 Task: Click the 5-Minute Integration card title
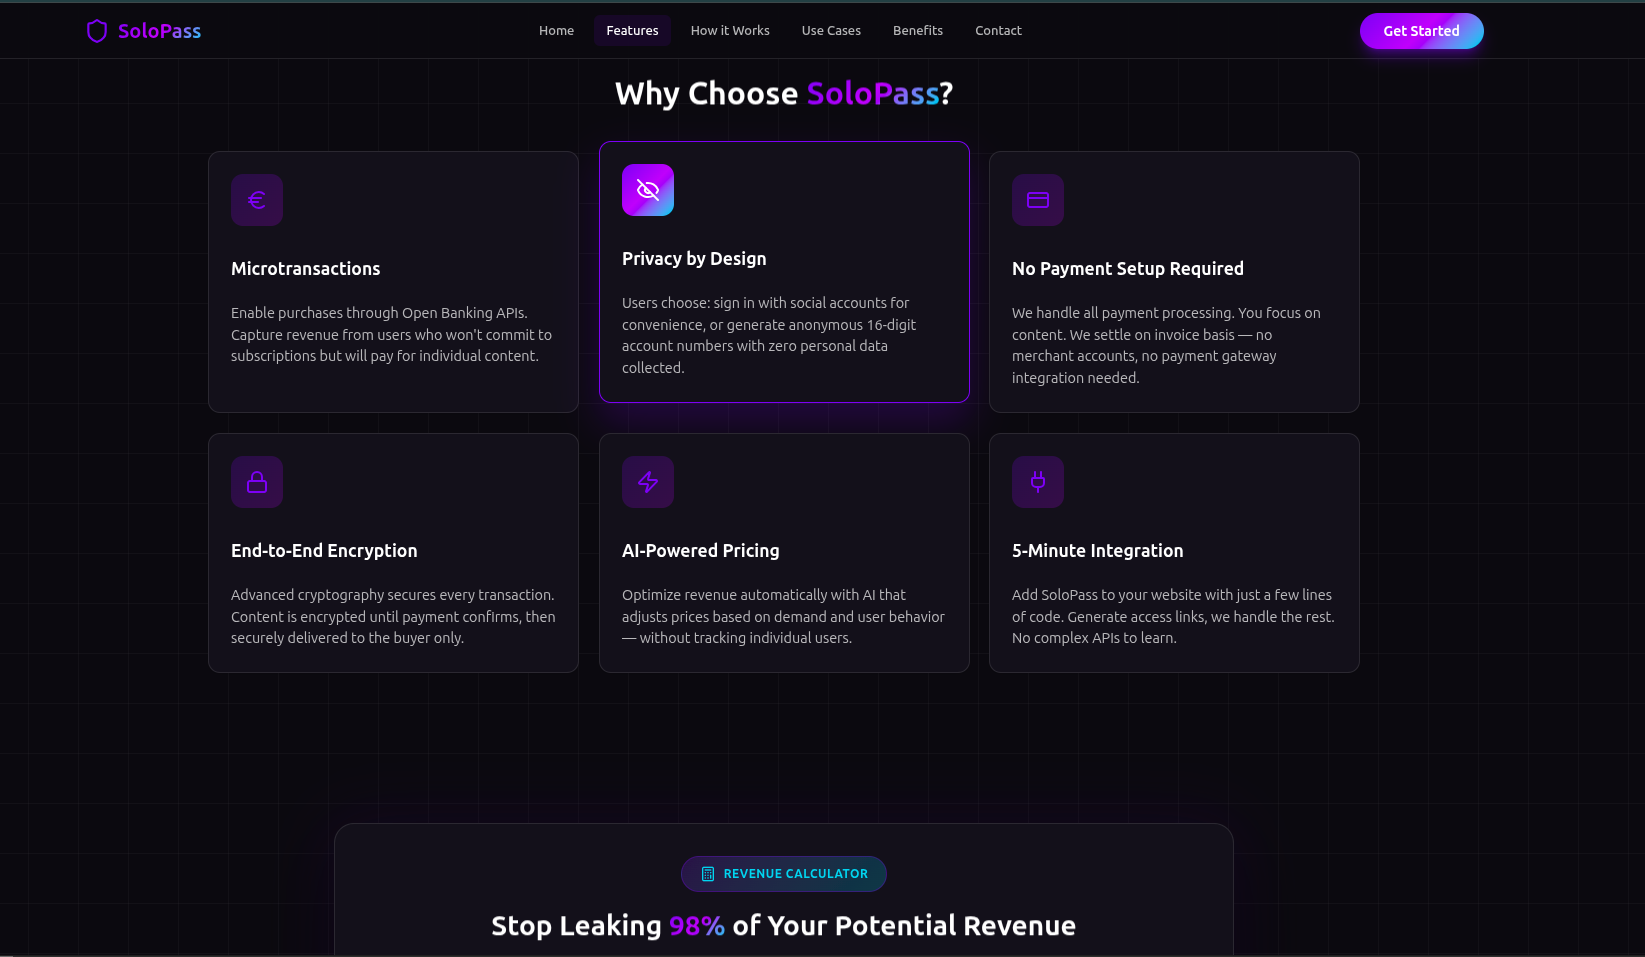click(1097, 551)
